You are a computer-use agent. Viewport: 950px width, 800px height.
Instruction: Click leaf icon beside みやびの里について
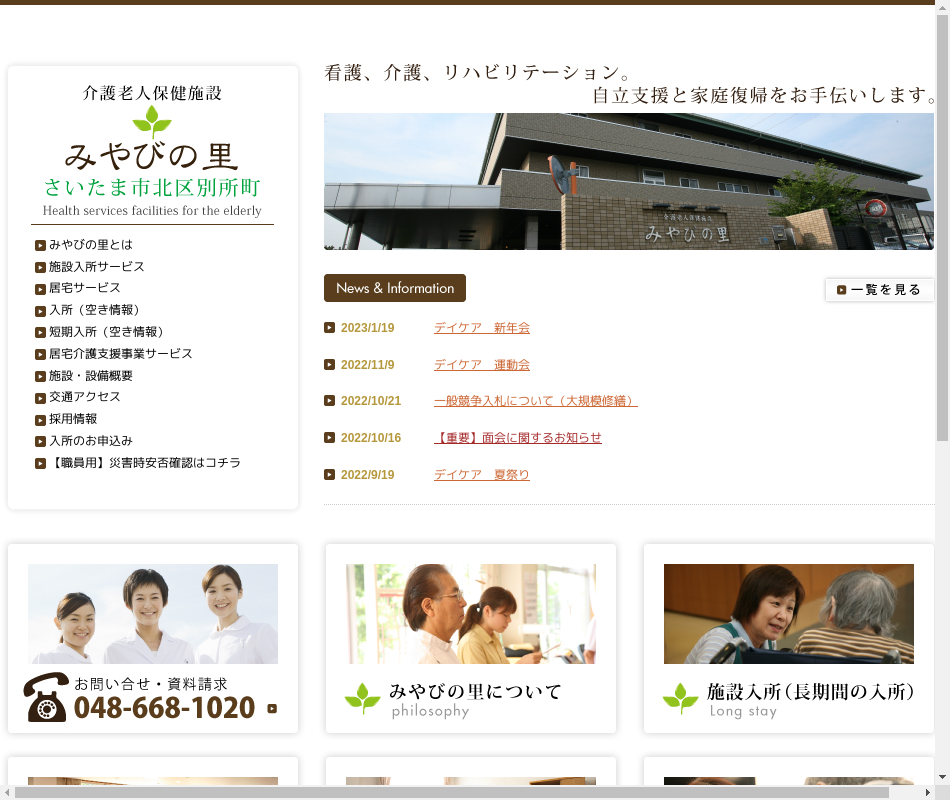pos(362,698)
